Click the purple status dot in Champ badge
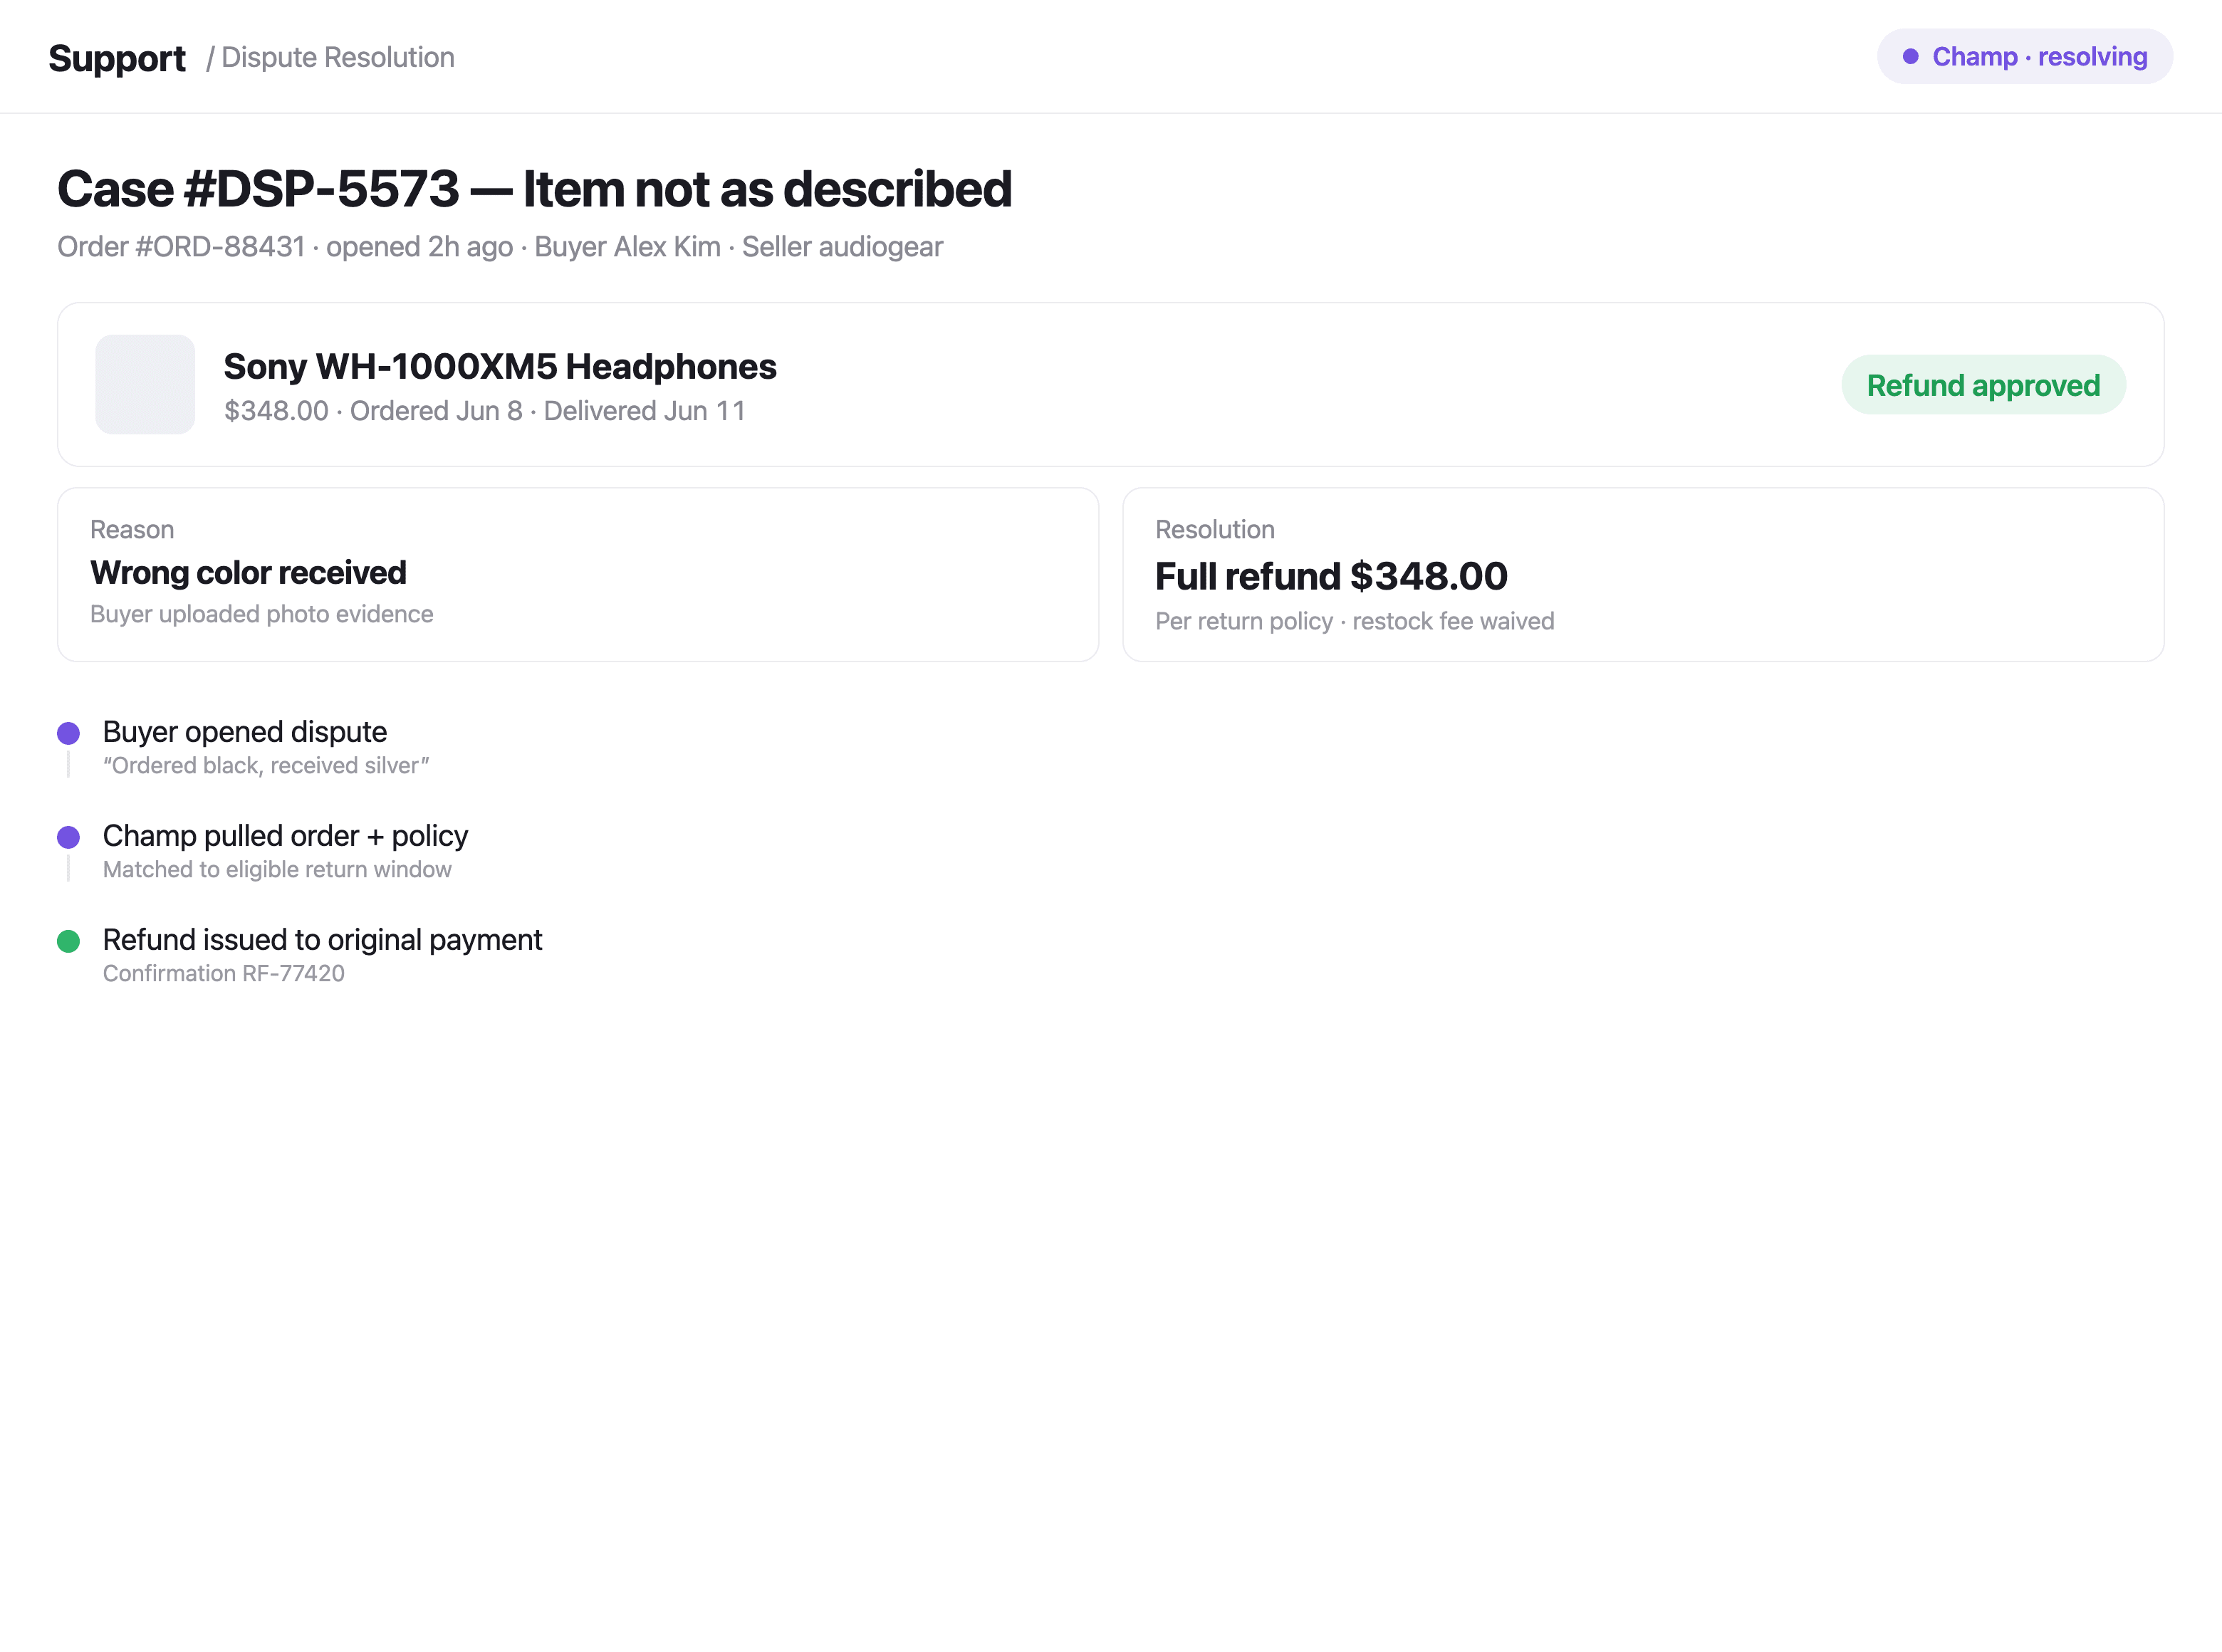This screenshot has height=1652, width=2222. point(1910,56)
